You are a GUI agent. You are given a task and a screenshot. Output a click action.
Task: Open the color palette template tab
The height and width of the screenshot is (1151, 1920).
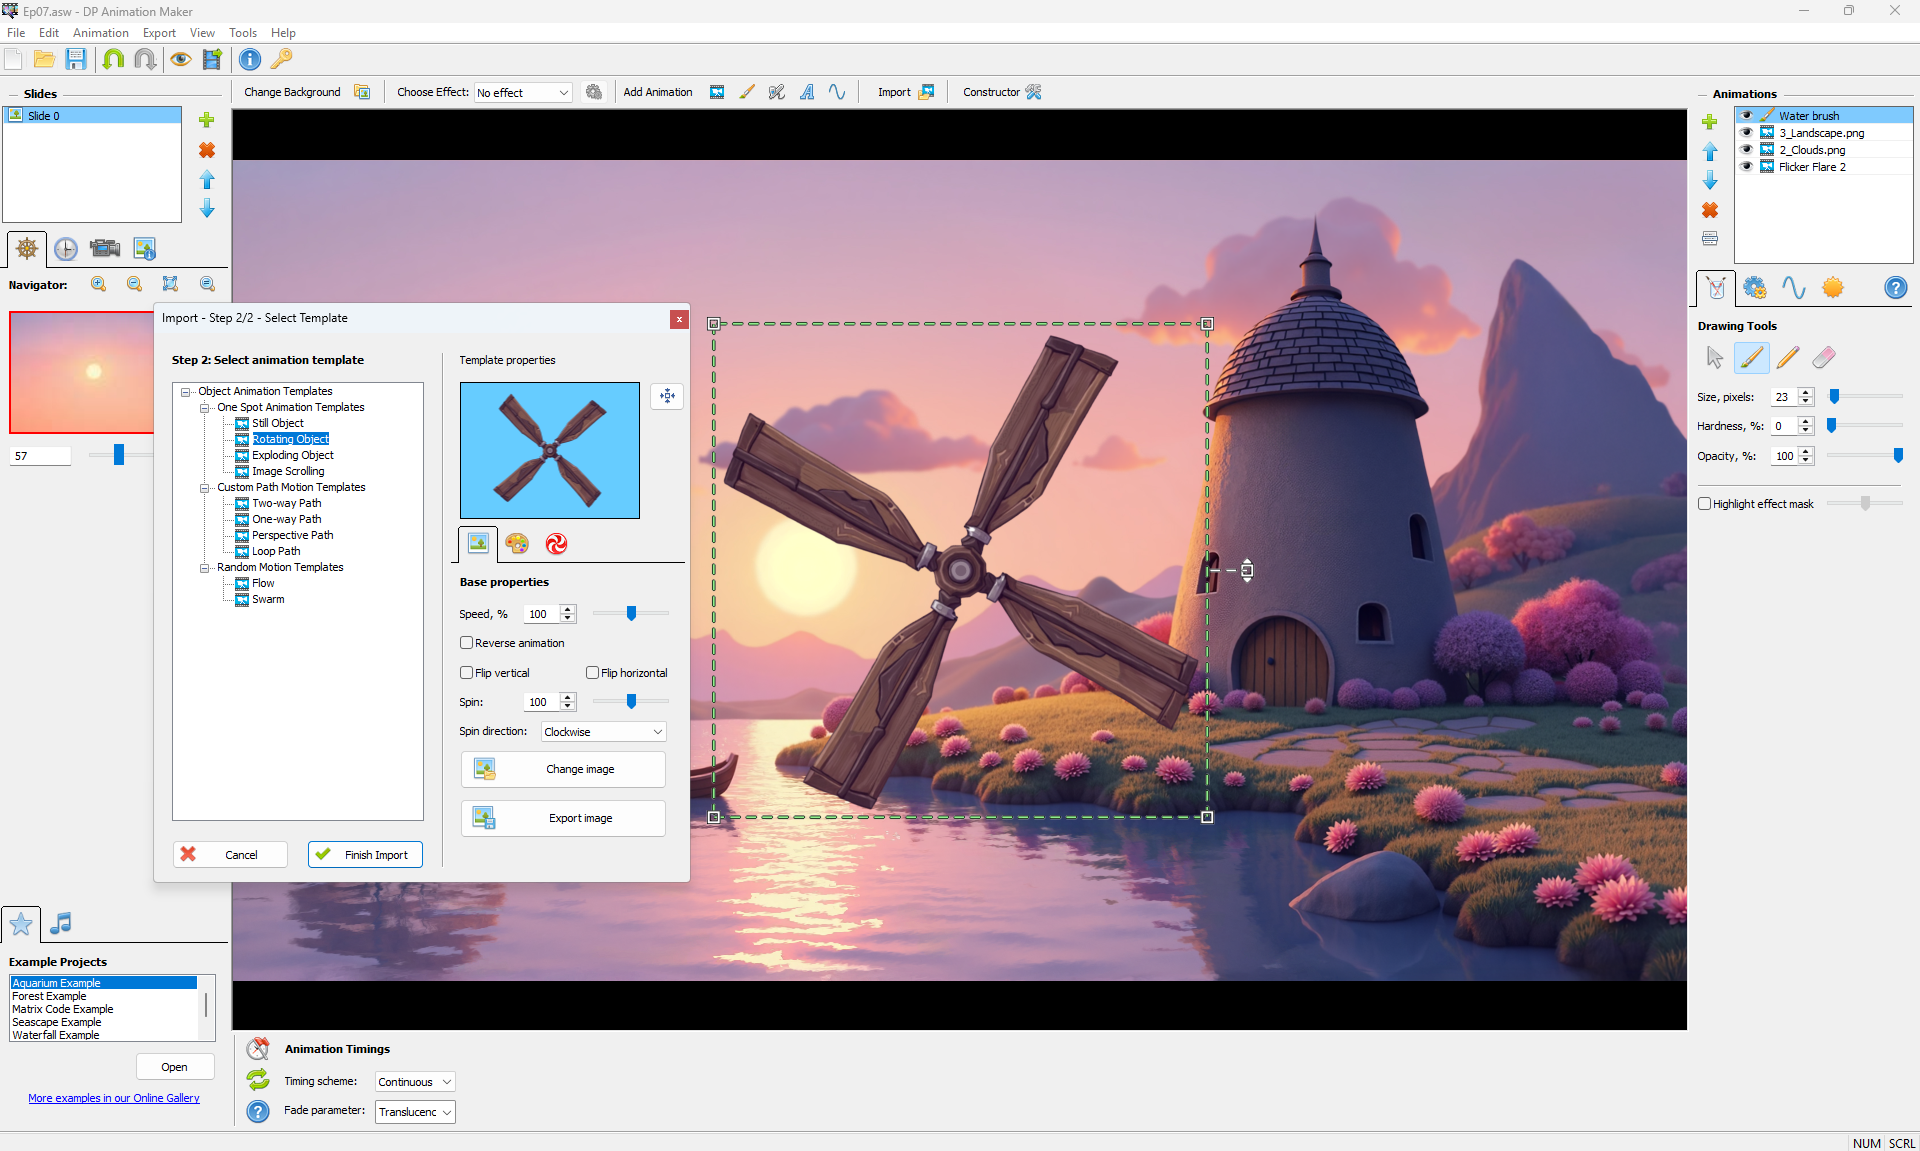pyautogui.click(x=517, y=543)
